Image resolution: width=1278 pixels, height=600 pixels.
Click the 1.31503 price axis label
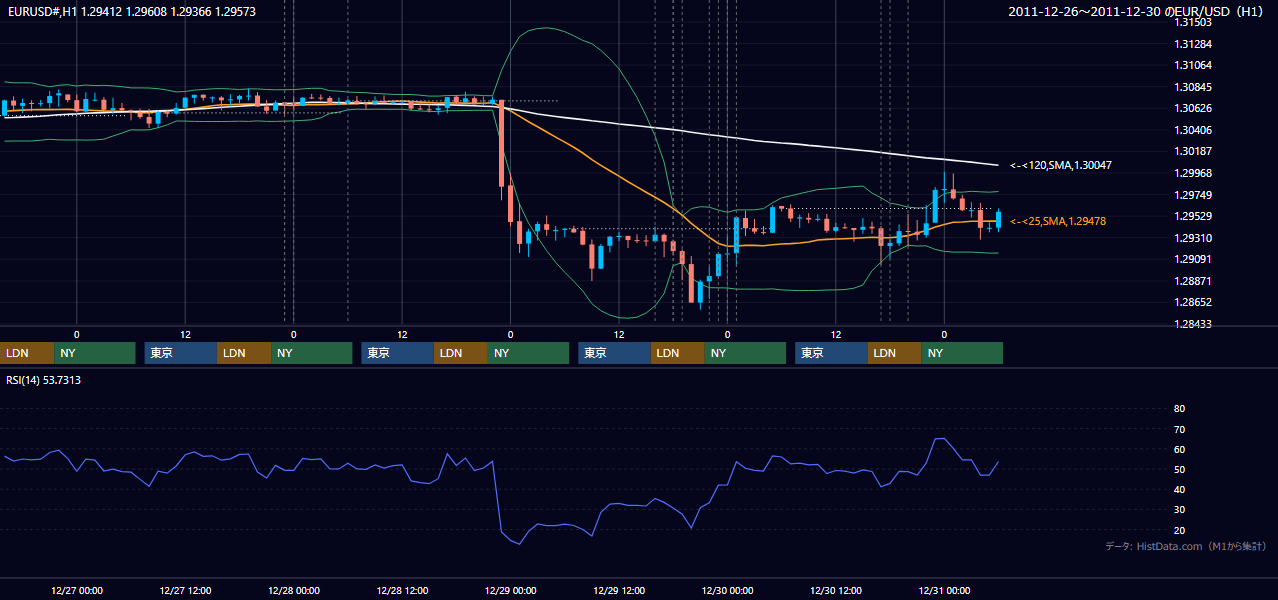click(1193, 22)
